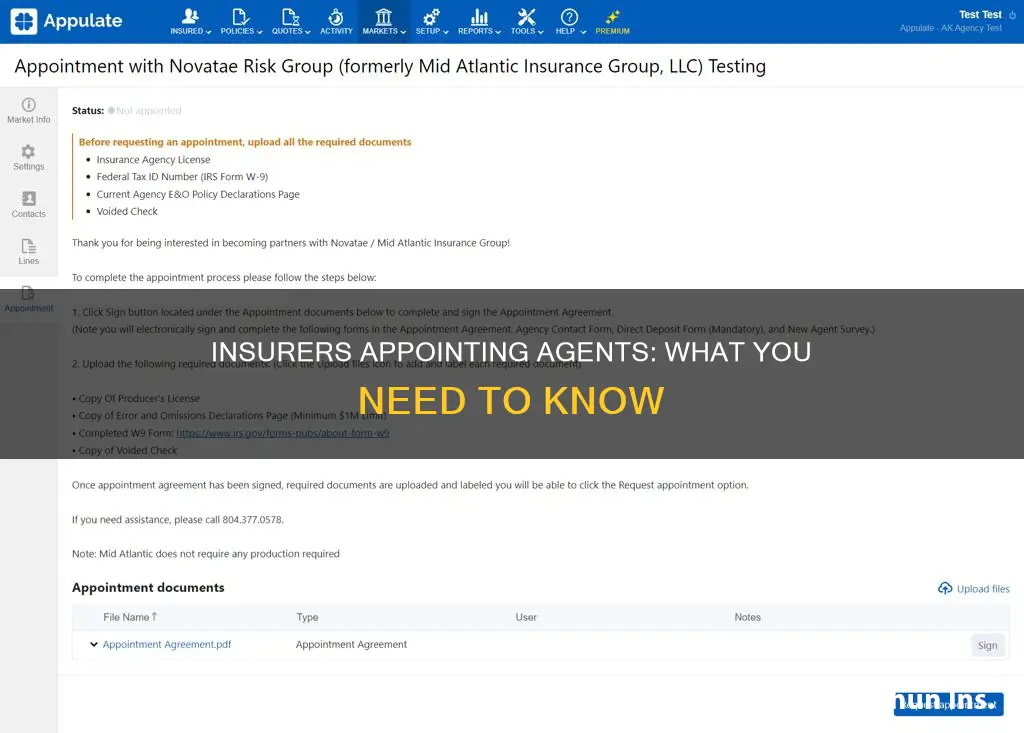1024x733 pixels.
Task: Click 'Federal Tax ID Number' list item
Action: pos(182,176)
